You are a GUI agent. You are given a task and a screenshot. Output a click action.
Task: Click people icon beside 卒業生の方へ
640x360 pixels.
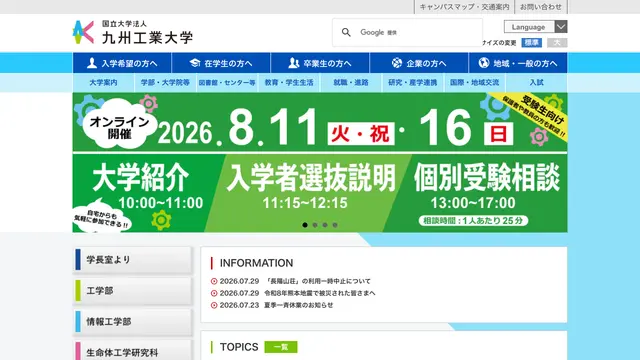[x=293, y=63]
